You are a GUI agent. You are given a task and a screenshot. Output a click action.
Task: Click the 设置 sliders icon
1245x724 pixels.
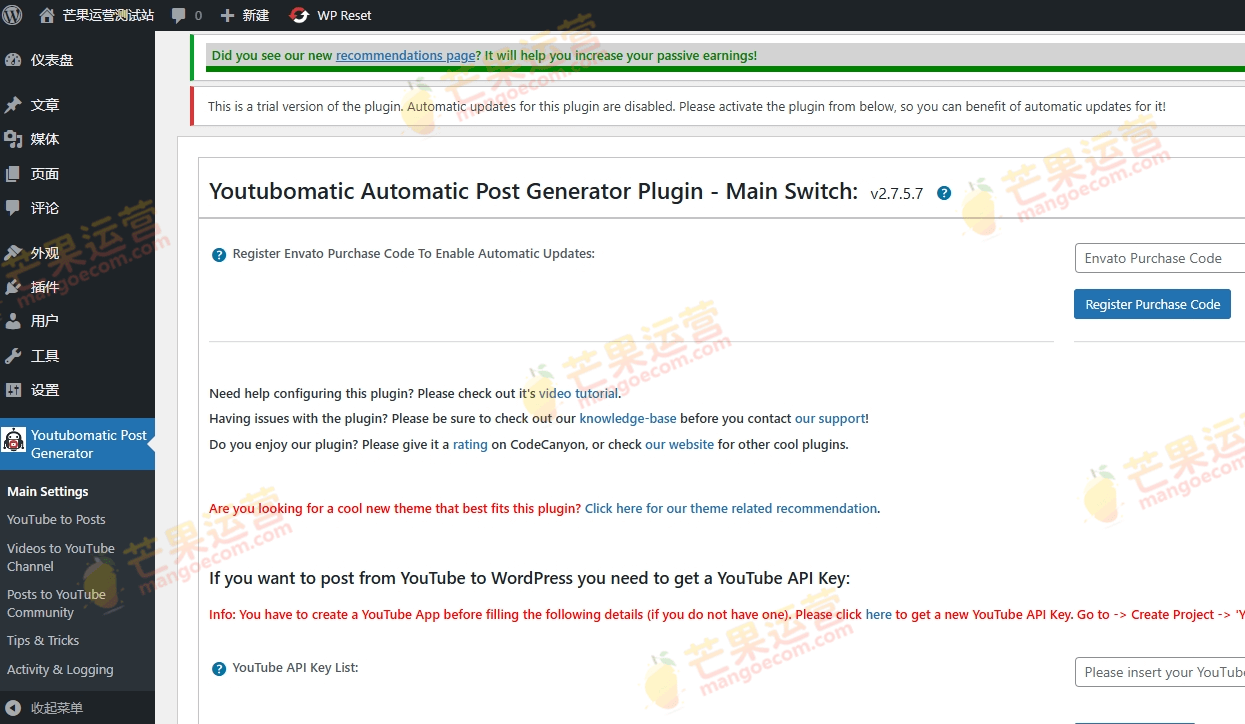[13, 390]
